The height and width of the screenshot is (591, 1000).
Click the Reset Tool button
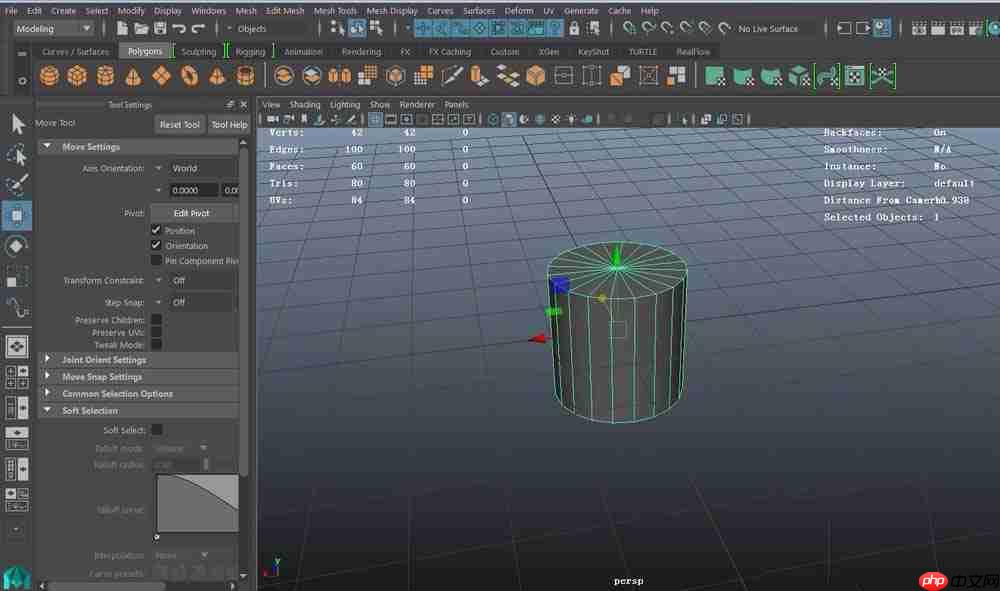point(180,124)
